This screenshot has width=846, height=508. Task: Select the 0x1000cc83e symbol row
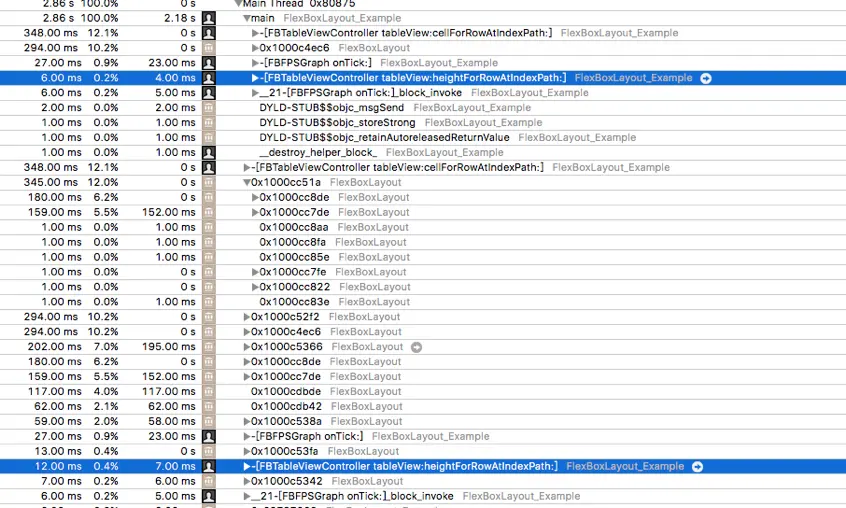pyautogui.click(x=294, y=302)
